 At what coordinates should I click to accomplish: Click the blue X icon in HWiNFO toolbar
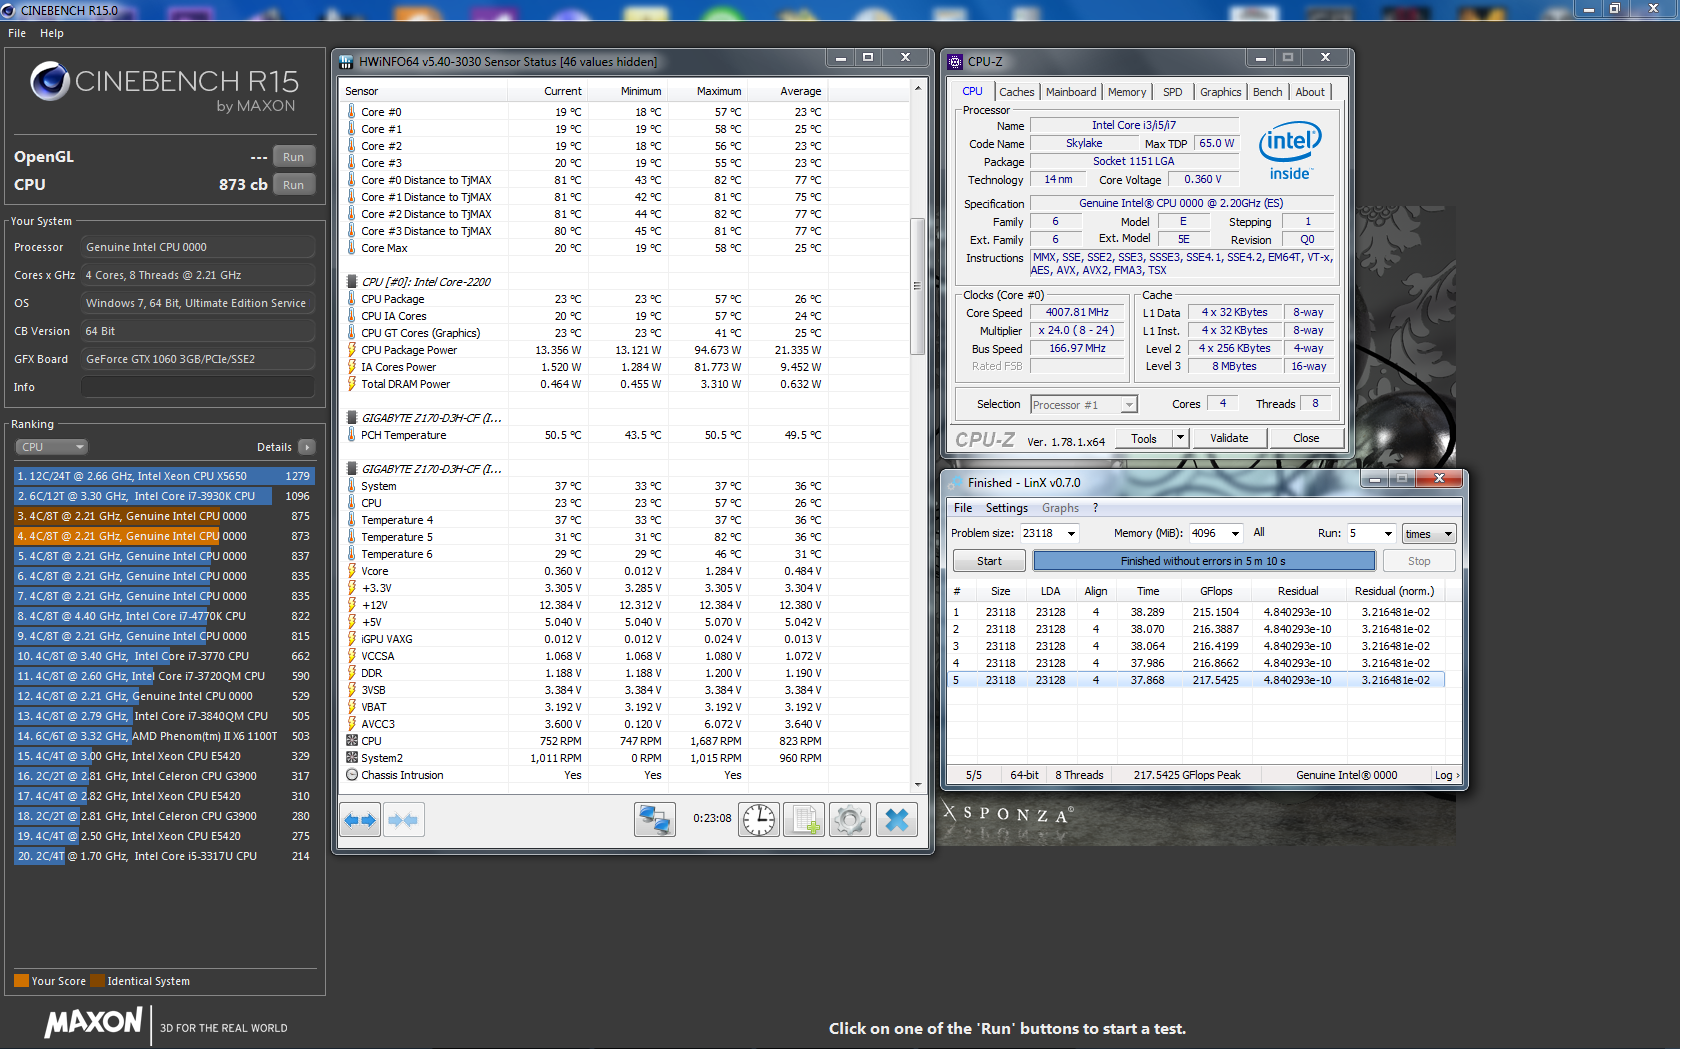point(897,820)
